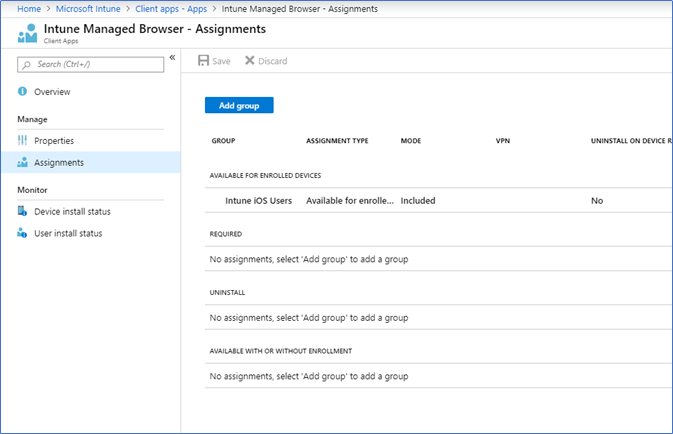Collapse the sidebar with the double chevron
Viewport: 673px width, 434px height.
coord(172,58)
